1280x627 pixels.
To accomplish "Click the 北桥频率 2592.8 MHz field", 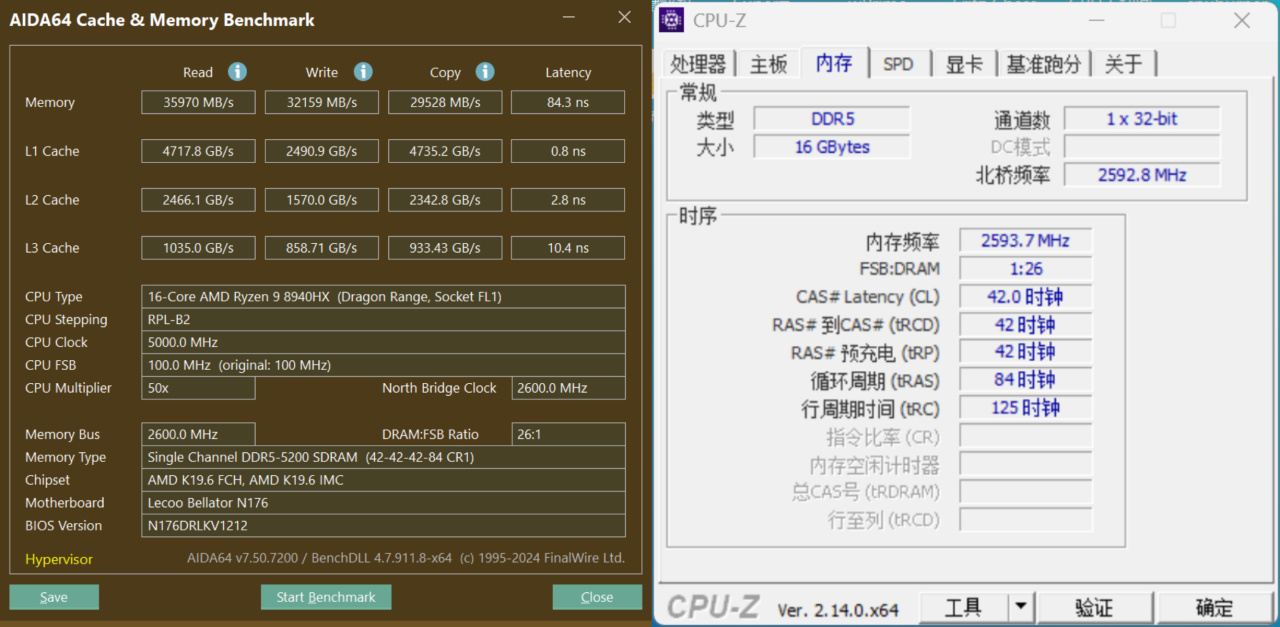I will [1142, 175].
